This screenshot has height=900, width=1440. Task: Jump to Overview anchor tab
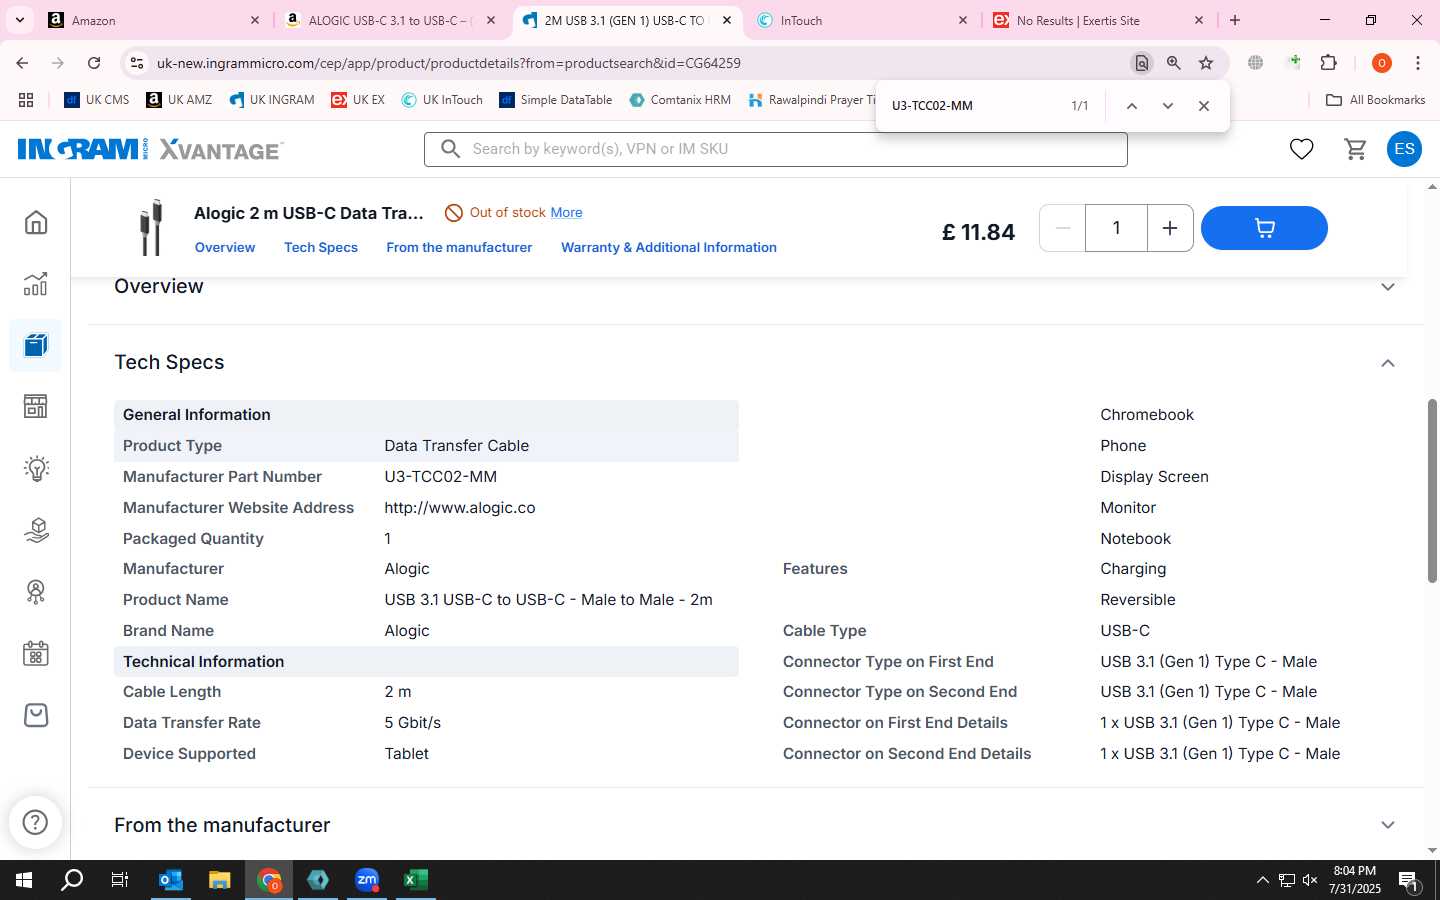point(225,248)
